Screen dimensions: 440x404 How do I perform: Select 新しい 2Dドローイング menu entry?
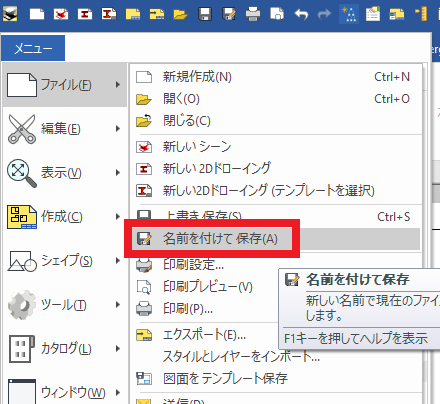276,169
